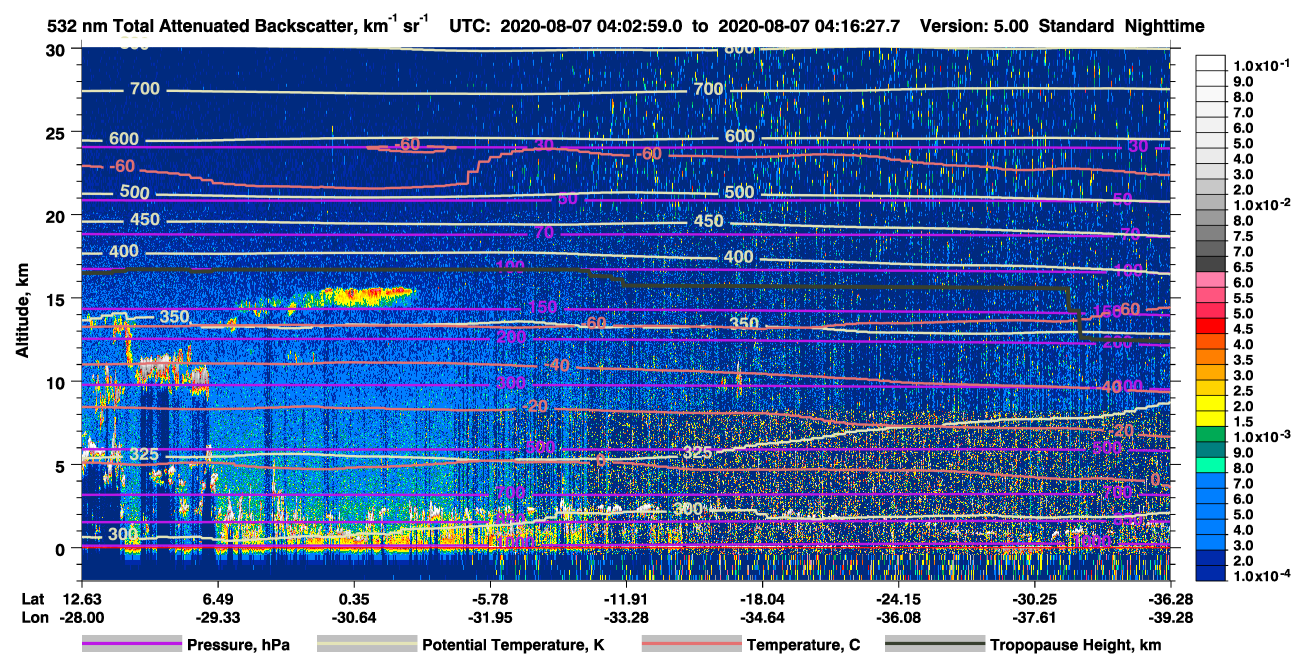Image resolution: width=1300 pixels, height=667 pixels.
Task: Click the 'Tropopause Height, km' legend label
Action: click(1076, 645)
